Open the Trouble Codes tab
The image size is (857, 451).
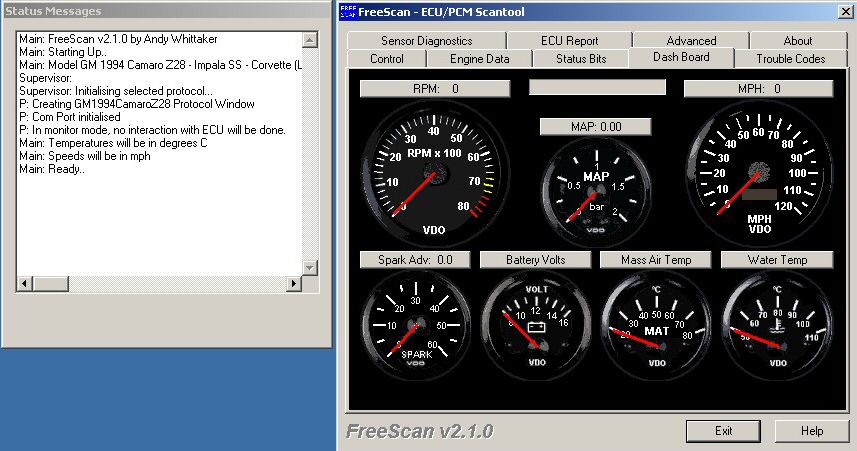coord(790,58)
